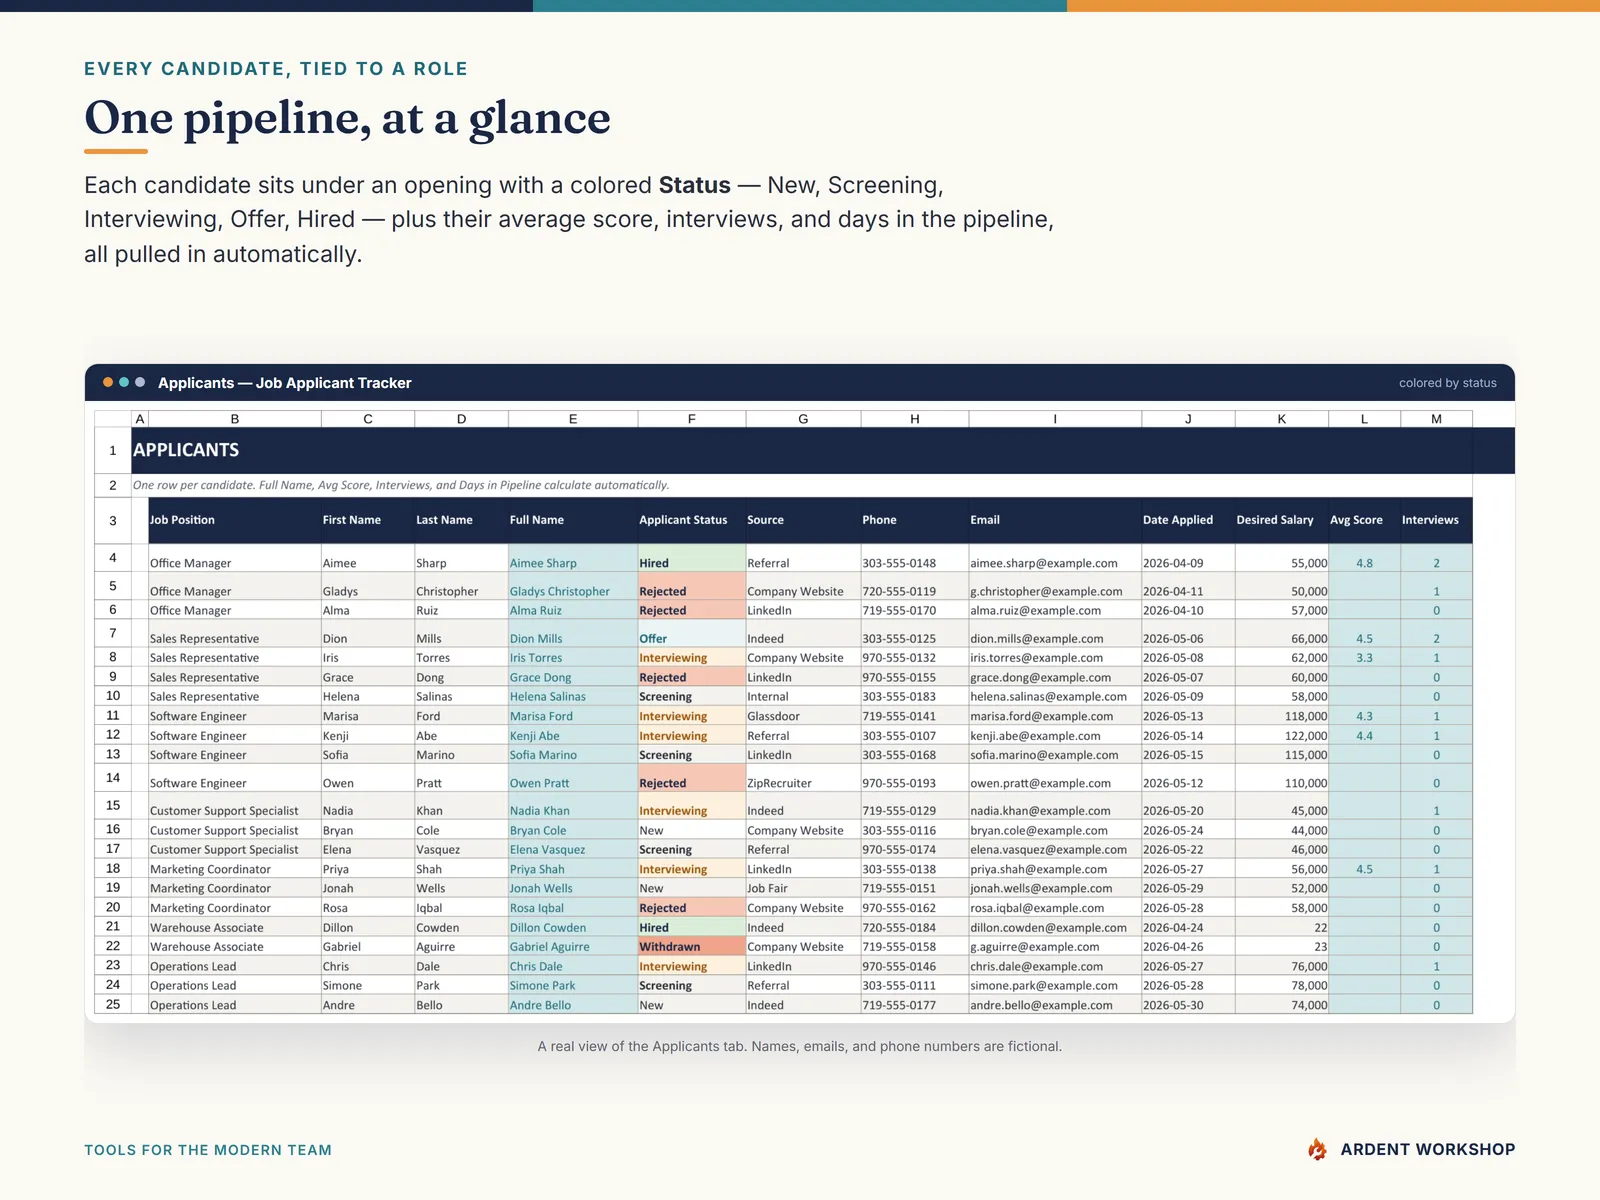1600x1200 pixels.
Task: Click the light gray window dot in title bar
Action: tap(140, 382)
